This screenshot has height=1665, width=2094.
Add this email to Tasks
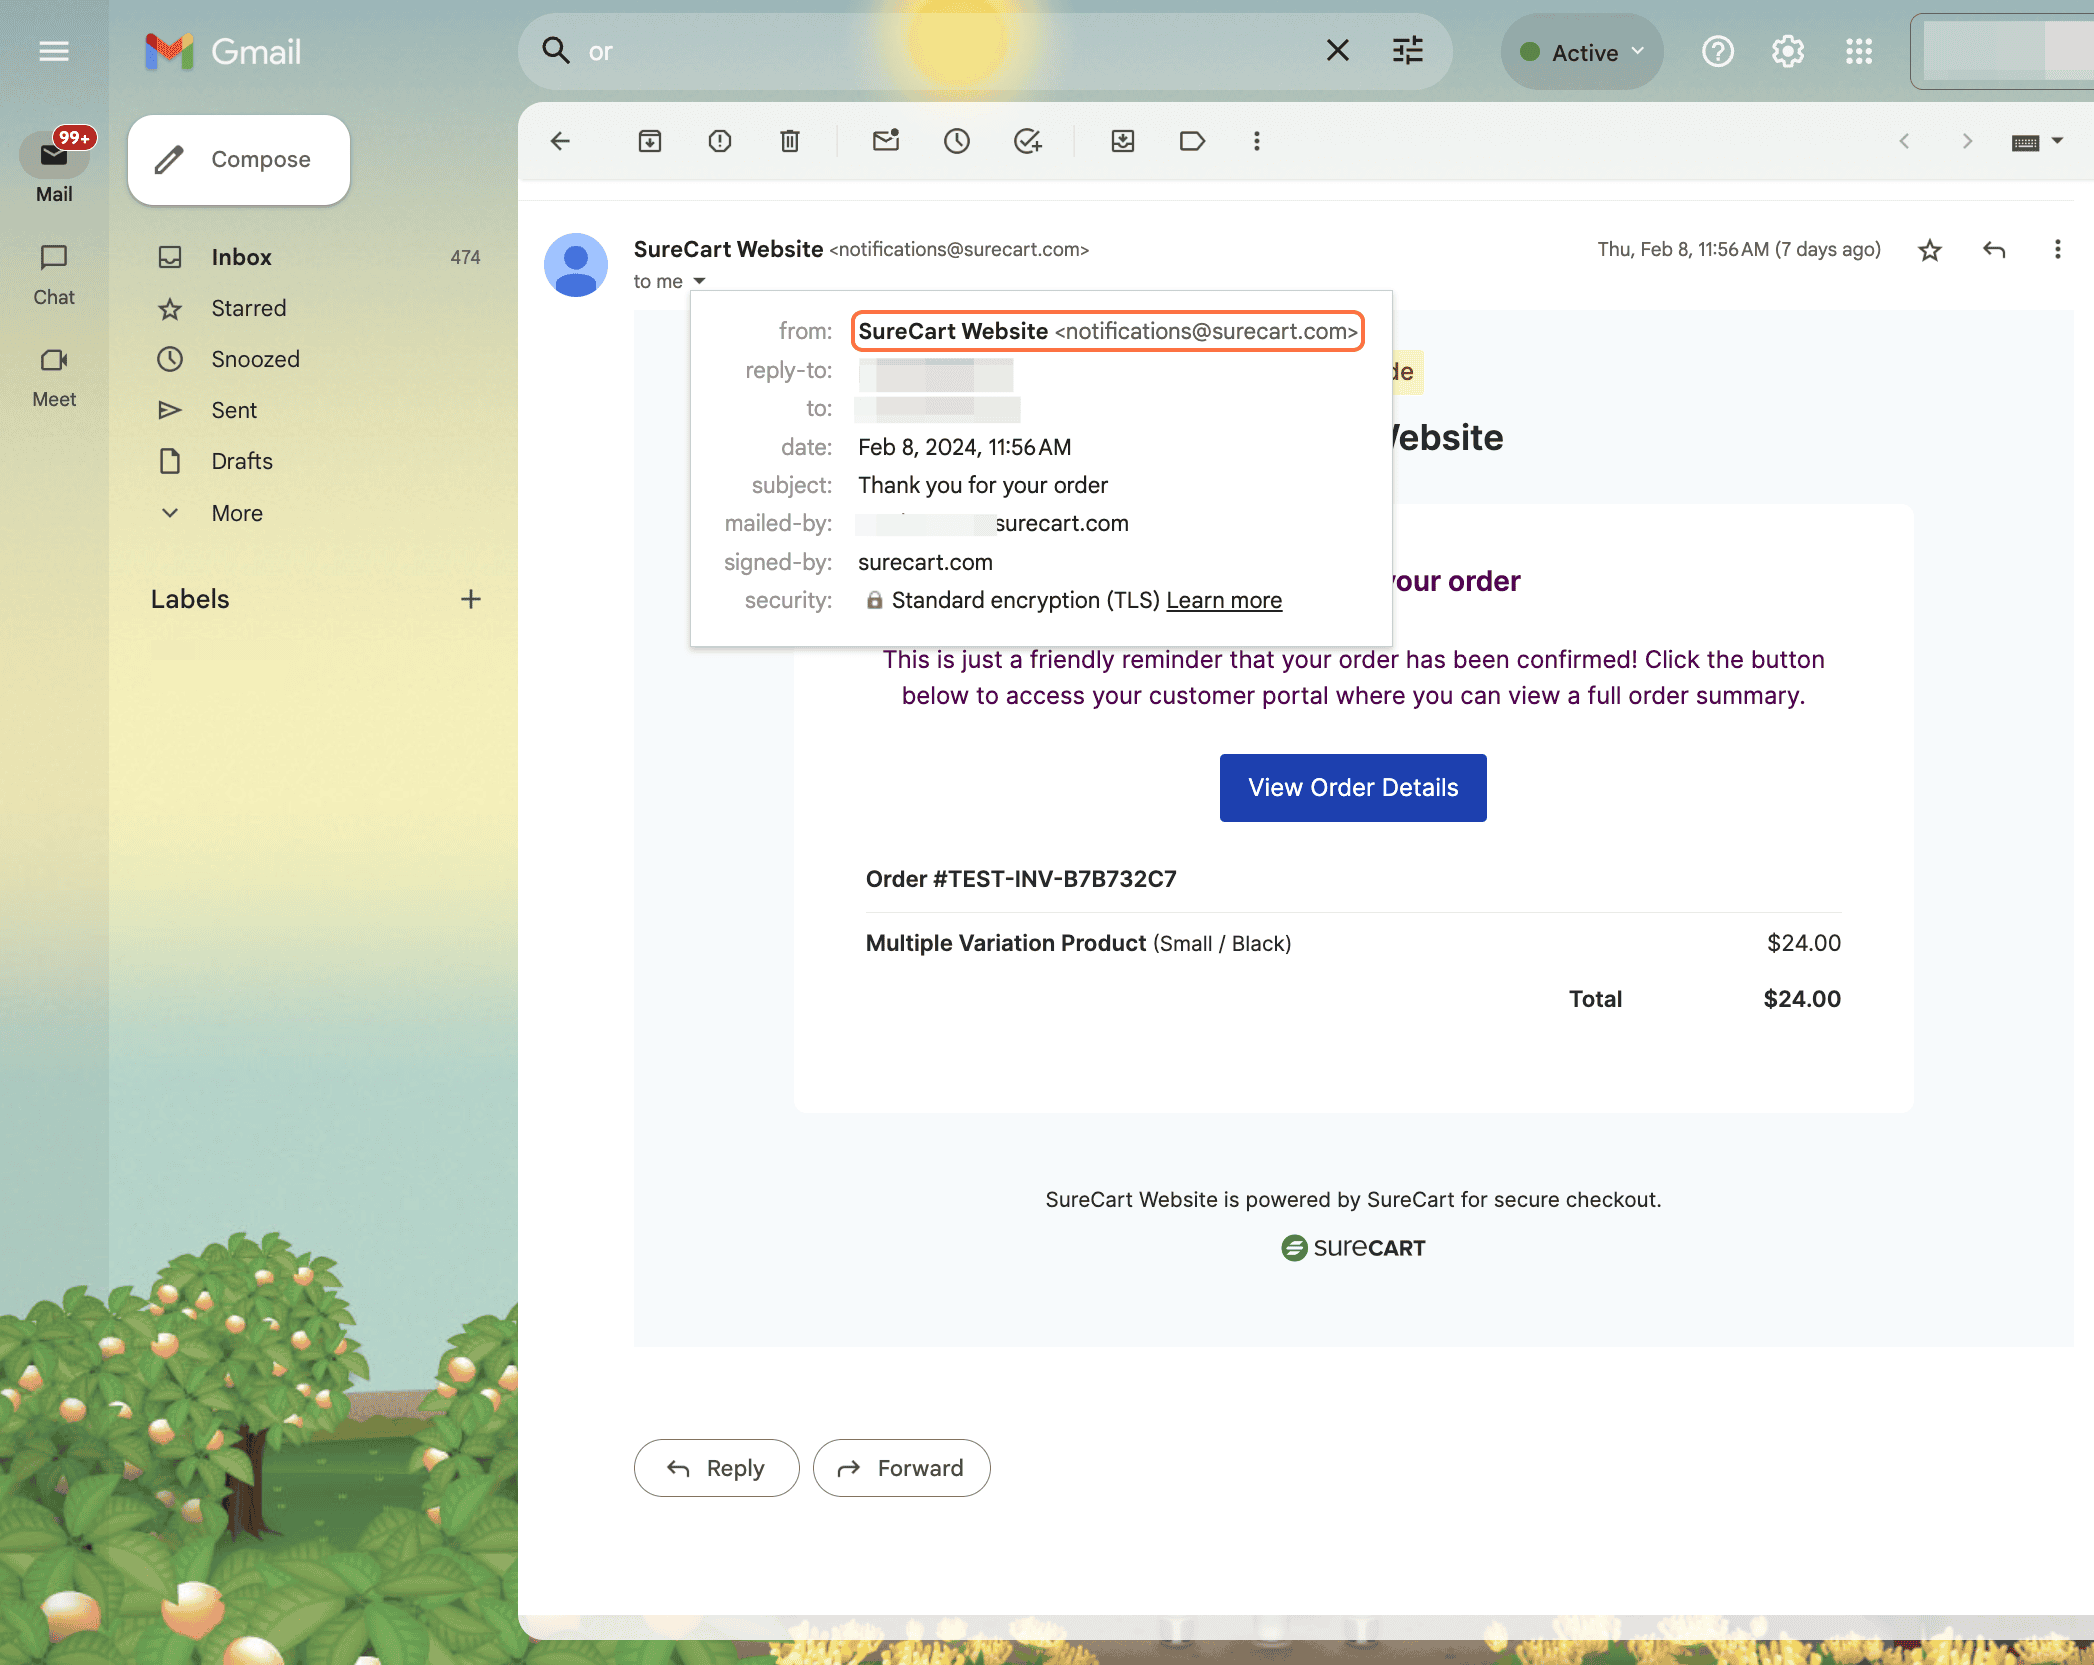1028,141
